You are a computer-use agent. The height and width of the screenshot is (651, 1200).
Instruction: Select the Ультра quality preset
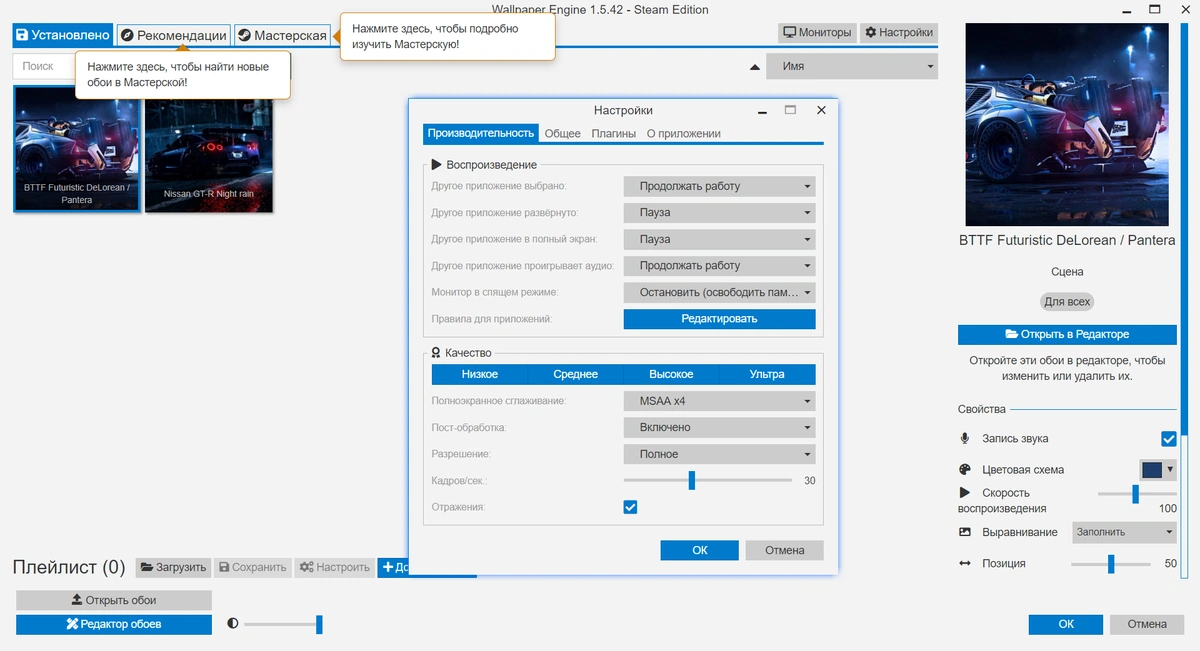point(767,374)
